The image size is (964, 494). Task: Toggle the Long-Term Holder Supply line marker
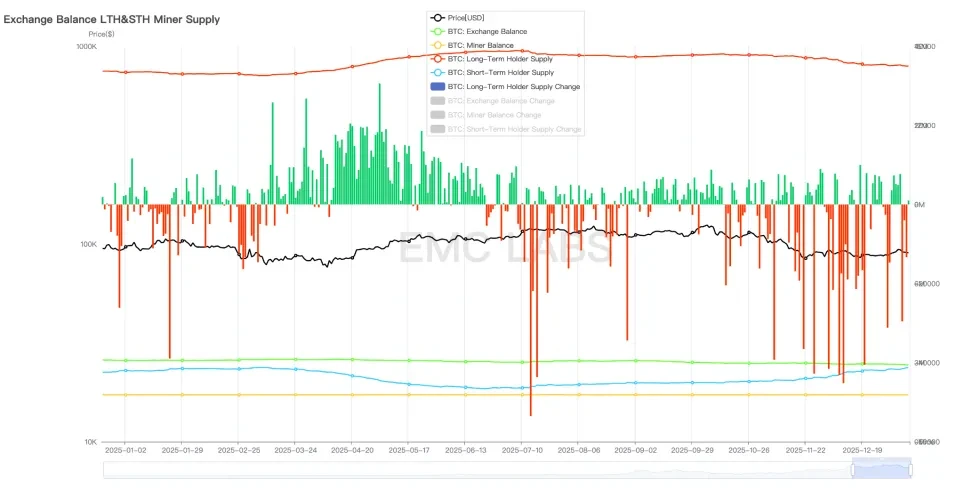pos(437,60)
